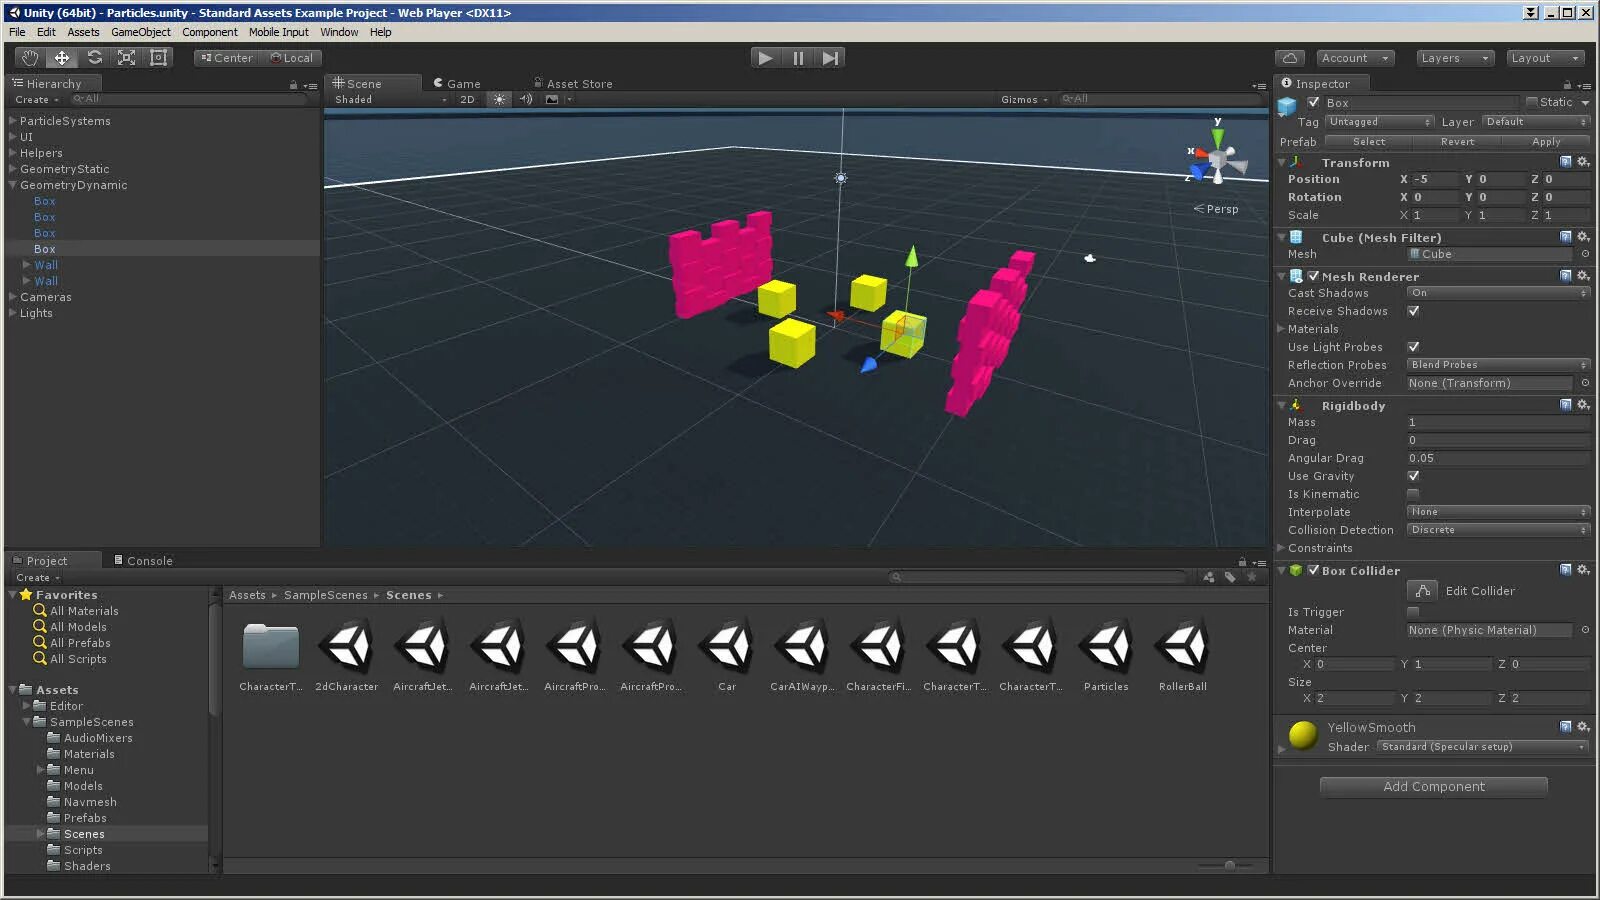Open the Account dropdown

click(x=1355, y=58)
